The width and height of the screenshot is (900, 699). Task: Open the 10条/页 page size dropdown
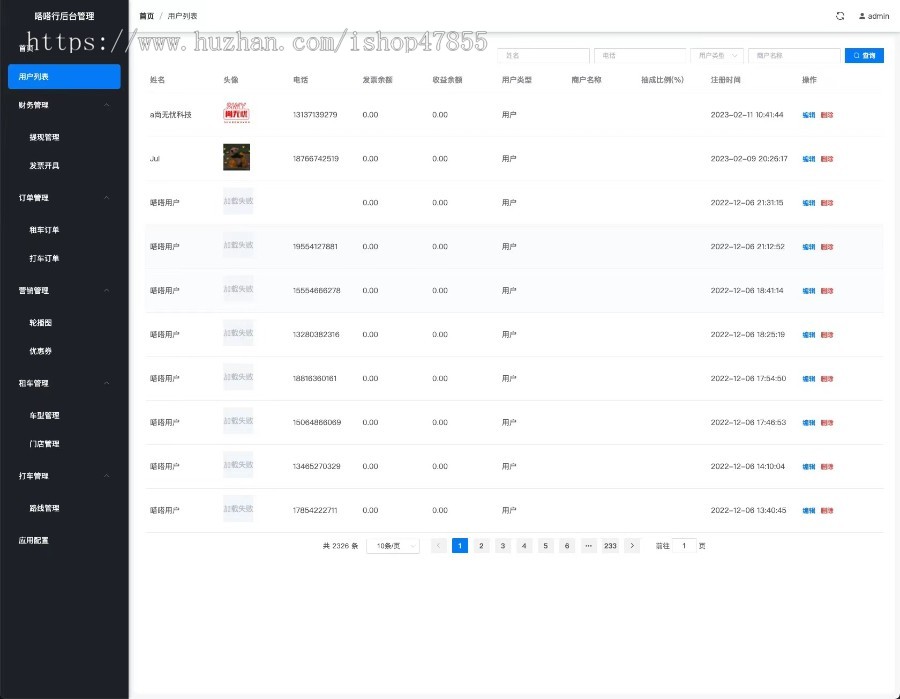[x=393, y=546]
